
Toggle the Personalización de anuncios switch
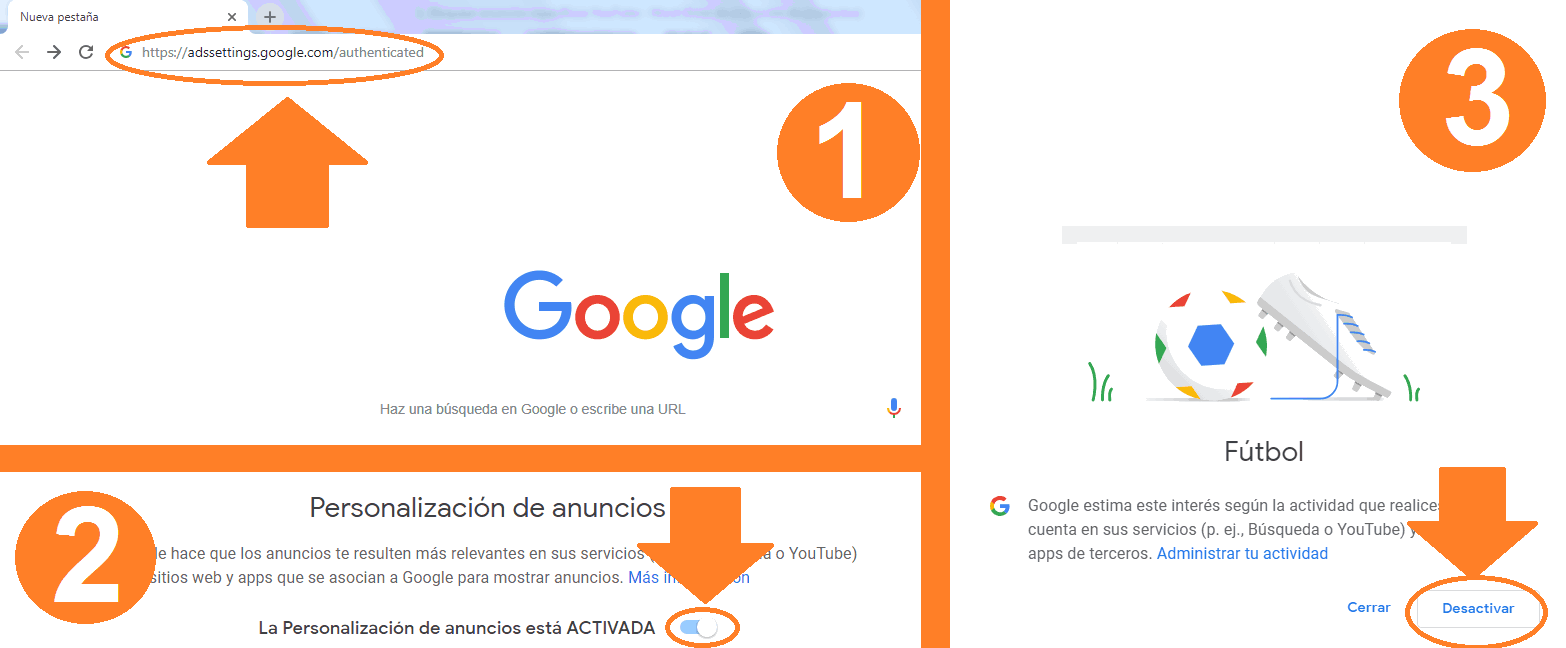coord(698,628)
